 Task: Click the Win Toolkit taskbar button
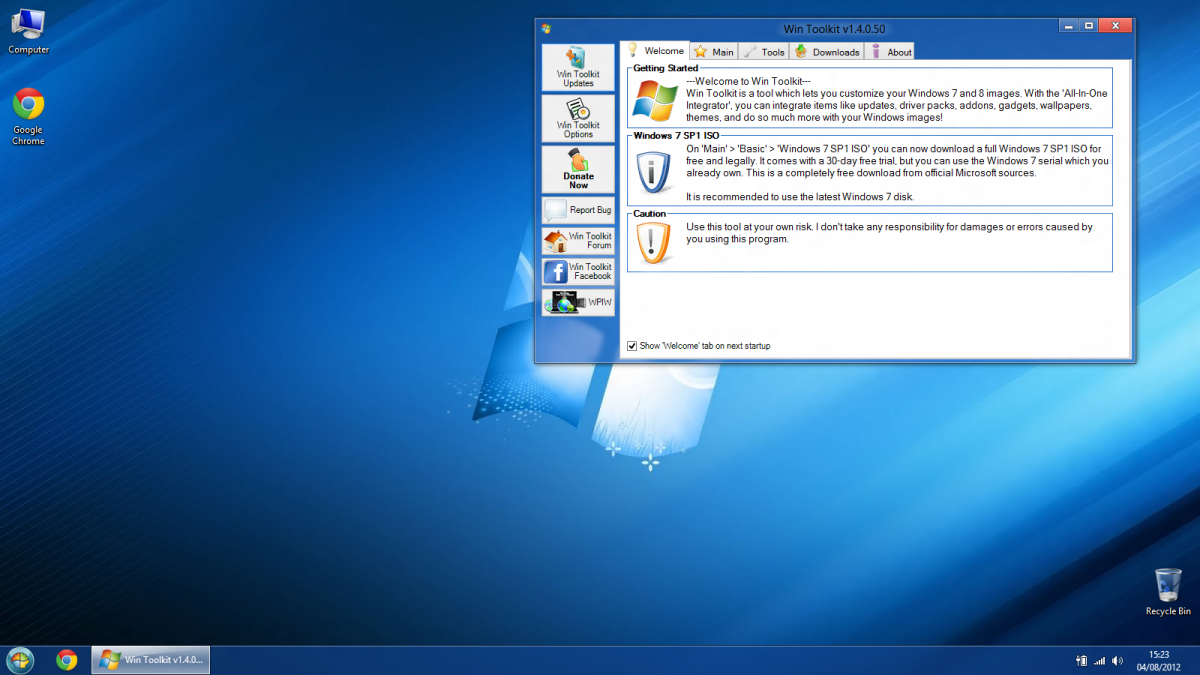(151, 660)
